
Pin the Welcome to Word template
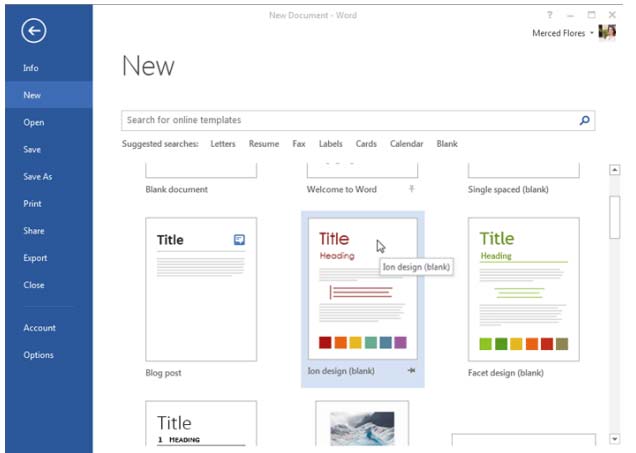point(411,189)
